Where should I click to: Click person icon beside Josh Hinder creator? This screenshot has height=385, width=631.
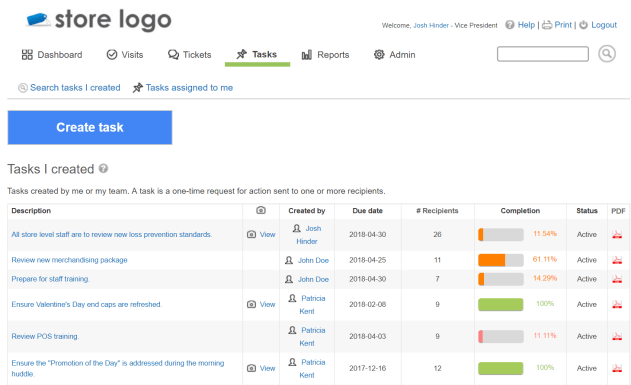click(x=297, y=229)
